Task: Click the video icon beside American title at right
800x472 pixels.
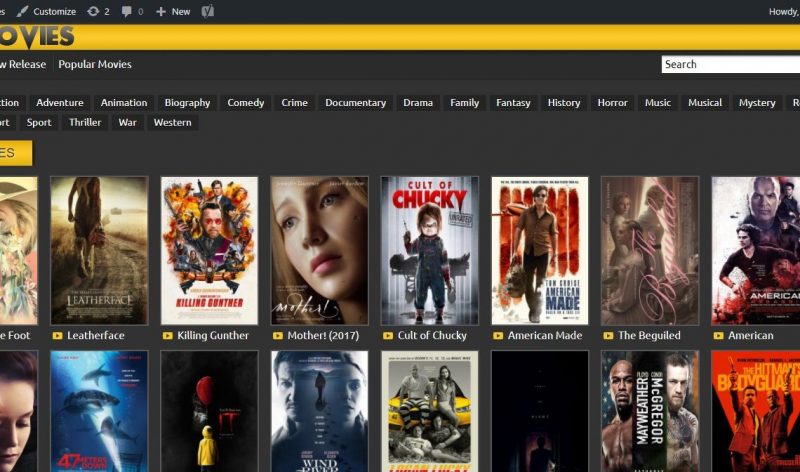Action: pos(718,336)
